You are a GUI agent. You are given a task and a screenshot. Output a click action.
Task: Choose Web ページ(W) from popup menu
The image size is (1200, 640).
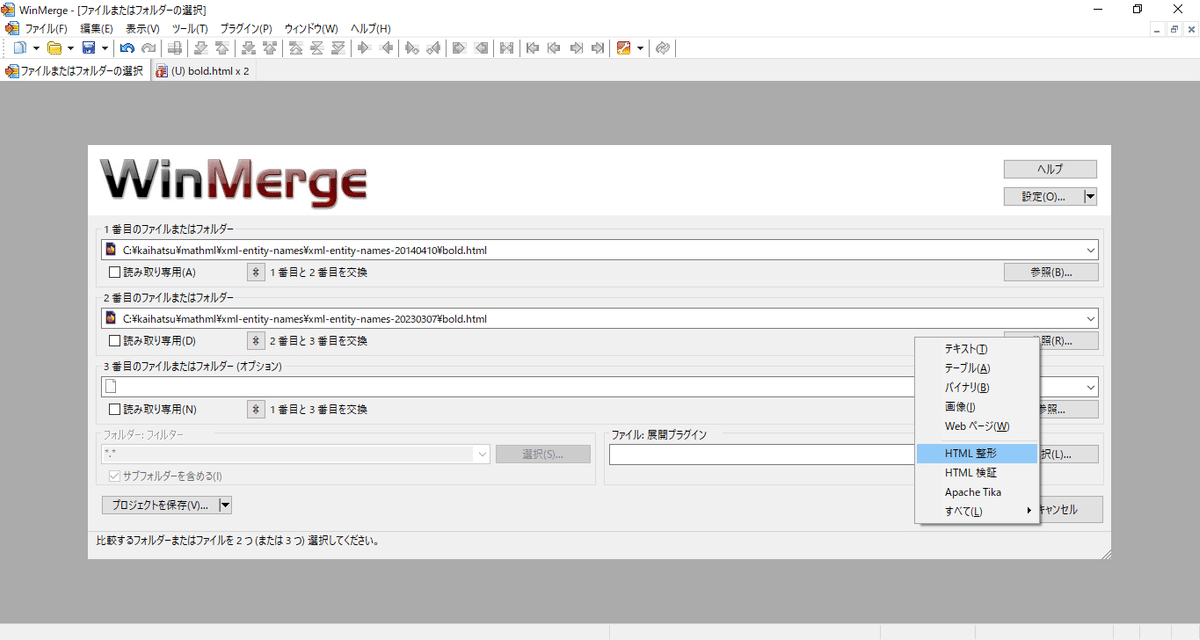pyautogui.click(x=977, y=426)
